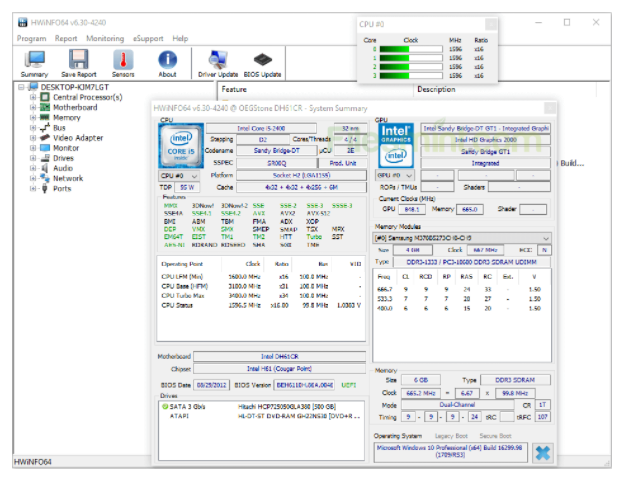Click the Video Adapter card icon
This screenshot has height=477, width=628.
45,138
